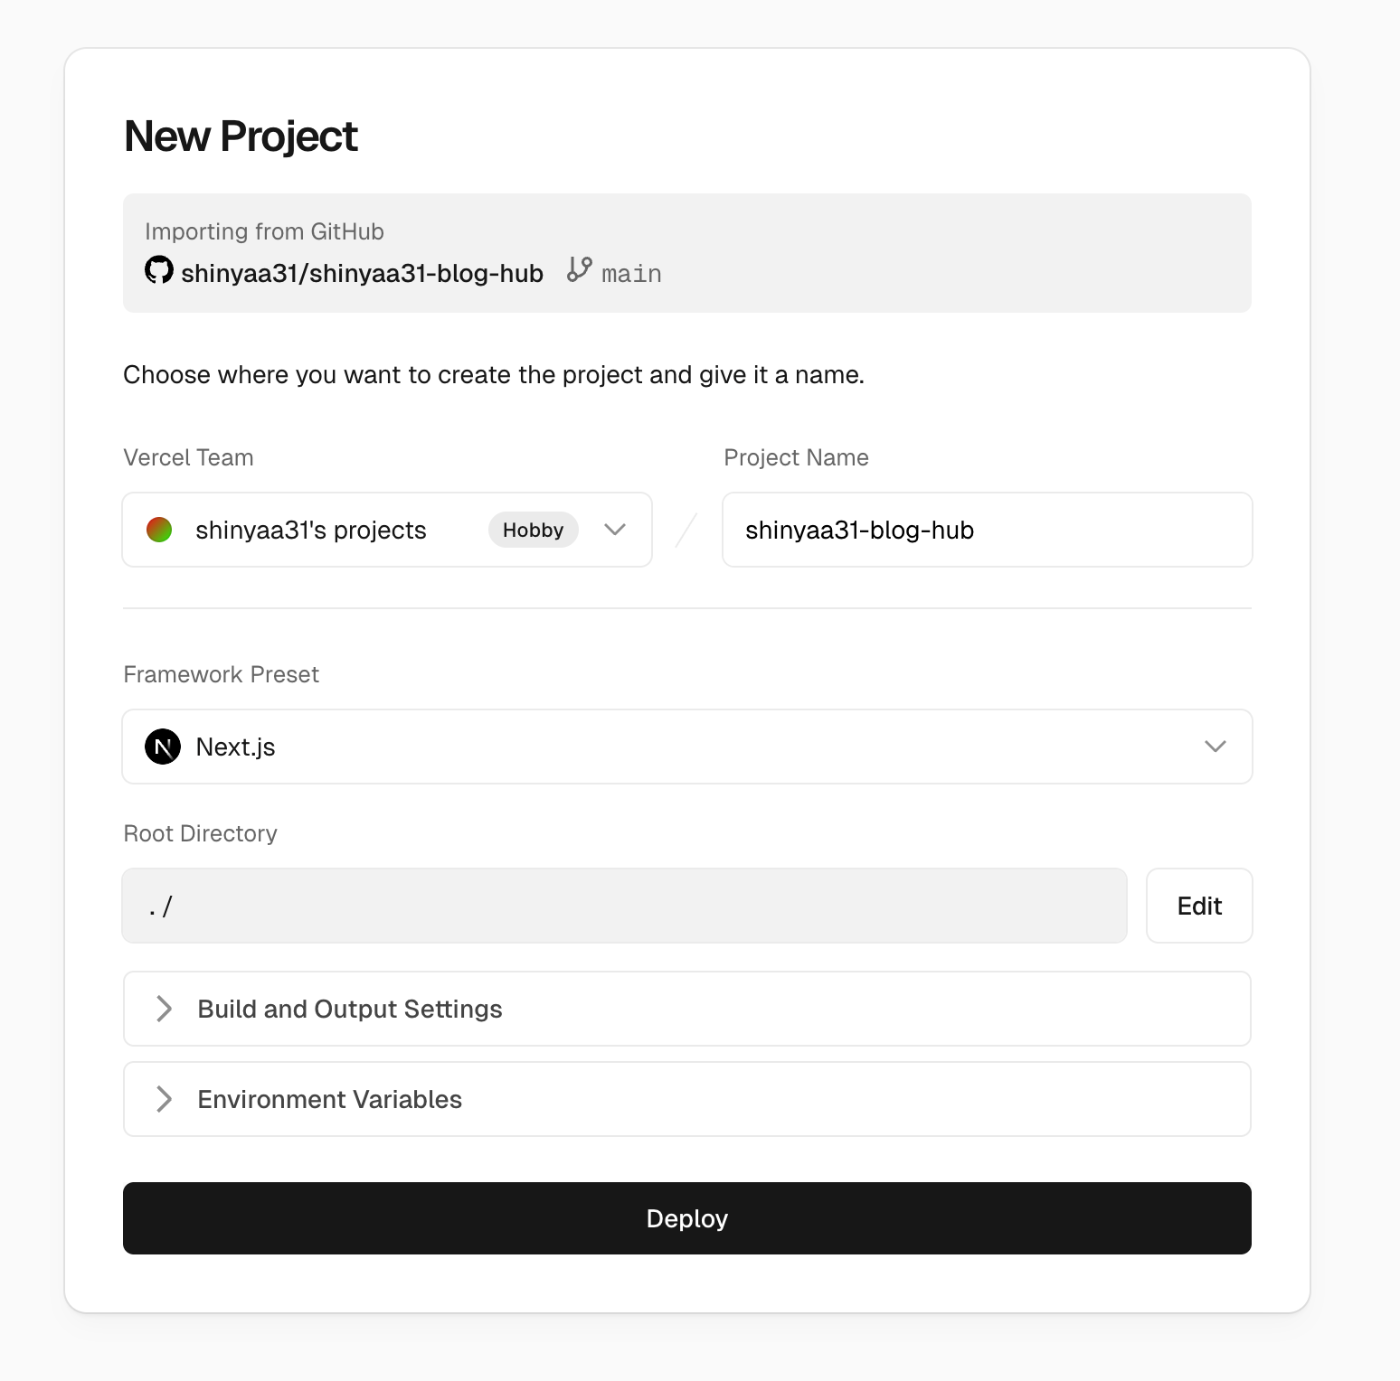Click the shinyaa31's projects team name
The width and height of the screenshot is (1400, 1381).
tap(311, 530)
